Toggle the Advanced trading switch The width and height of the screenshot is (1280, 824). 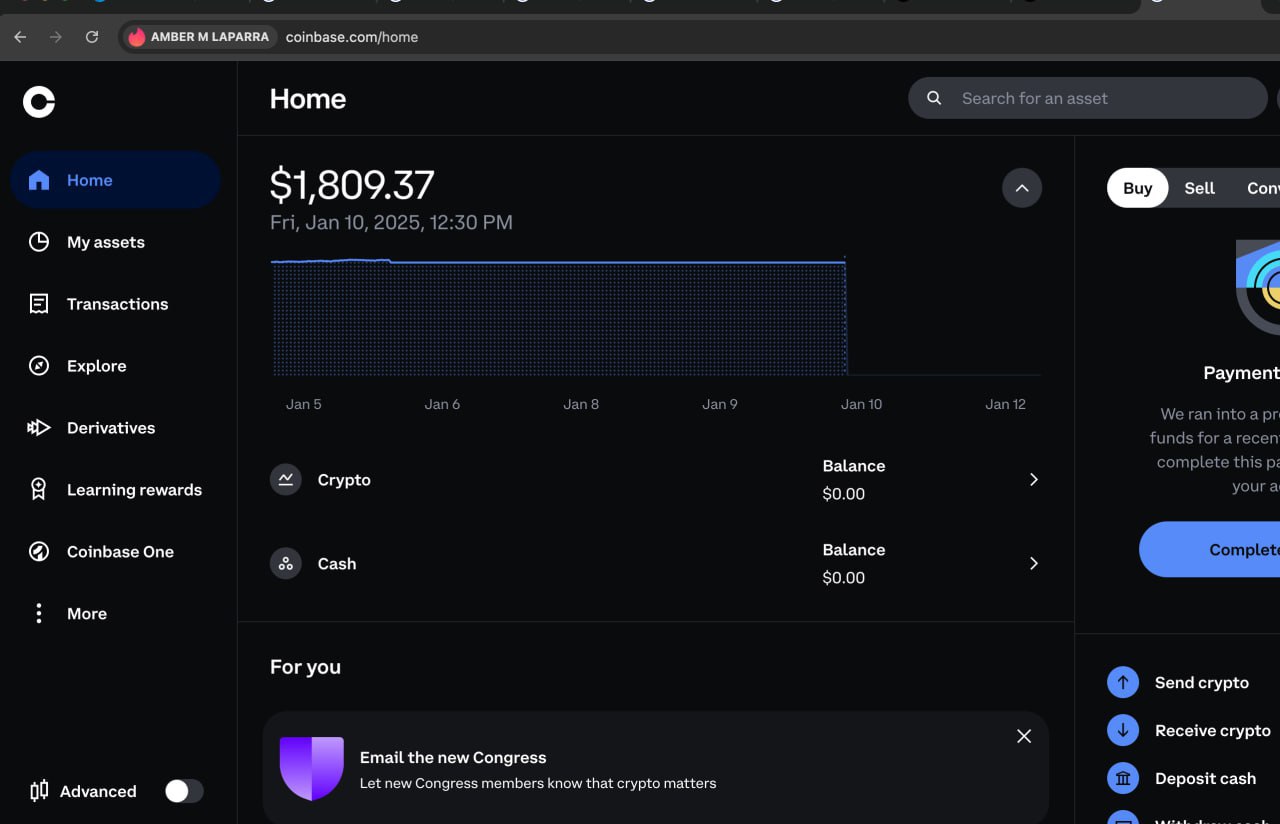point(184,792)
